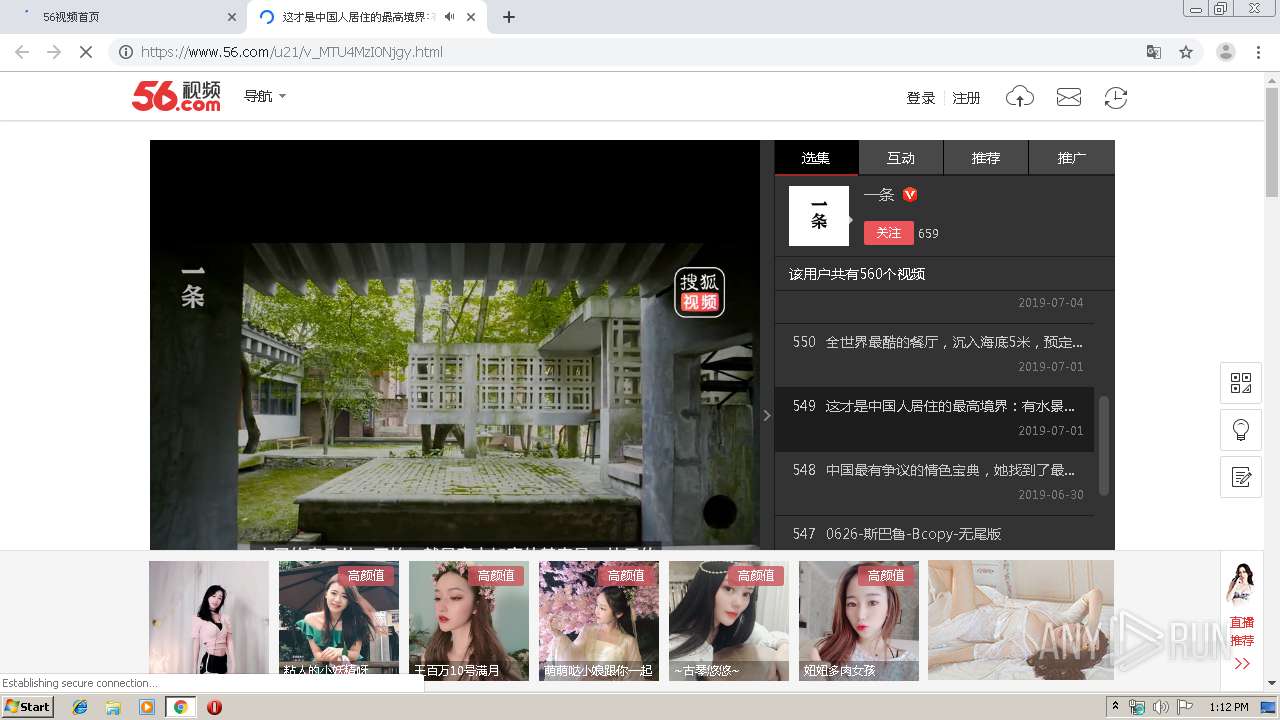Close the currently playing video tab
The width and height of the screenshot is (1280, 720).
tap(471, 17)
